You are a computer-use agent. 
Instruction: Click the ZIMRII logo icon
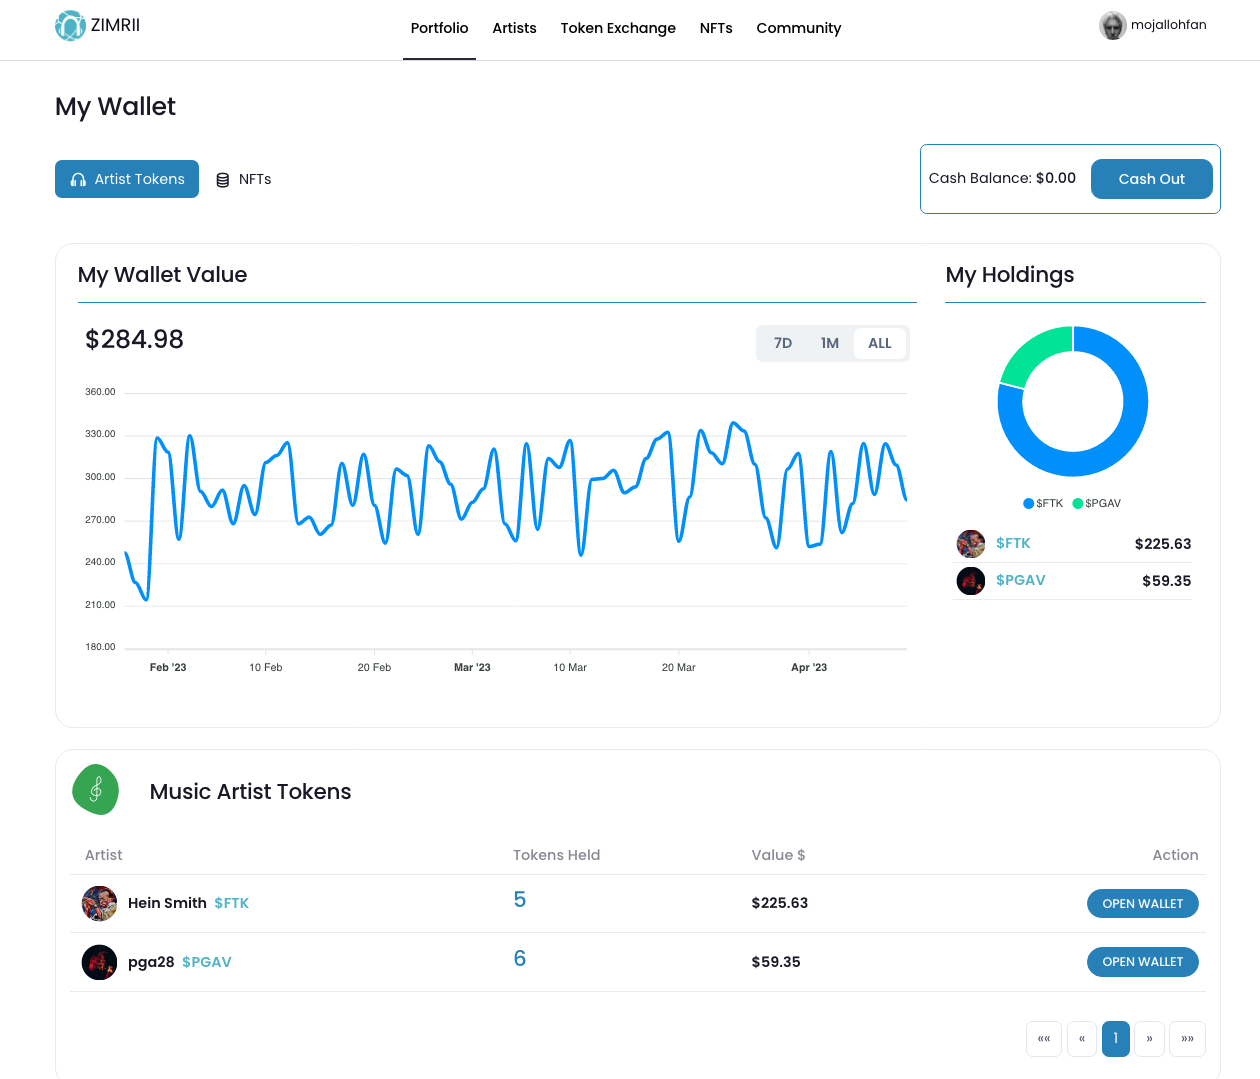point(70,26)
